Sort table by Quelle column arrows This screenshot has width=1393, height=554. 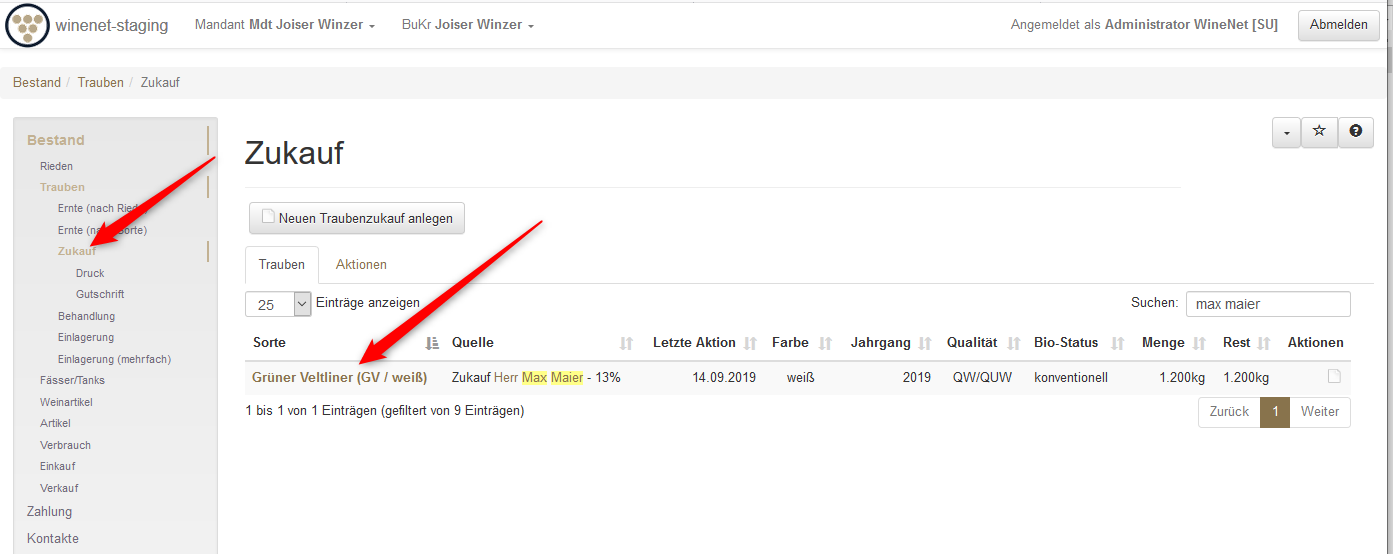coord(626,343)
